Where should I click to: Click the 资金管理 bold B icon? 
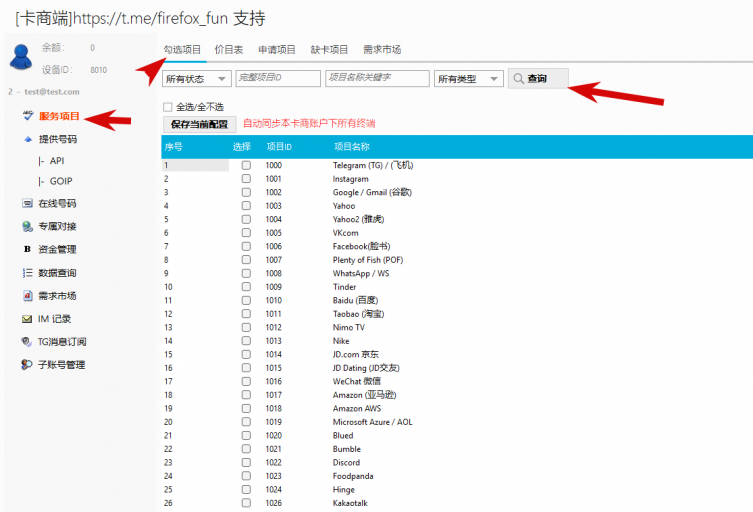click(x=27, y=249)
